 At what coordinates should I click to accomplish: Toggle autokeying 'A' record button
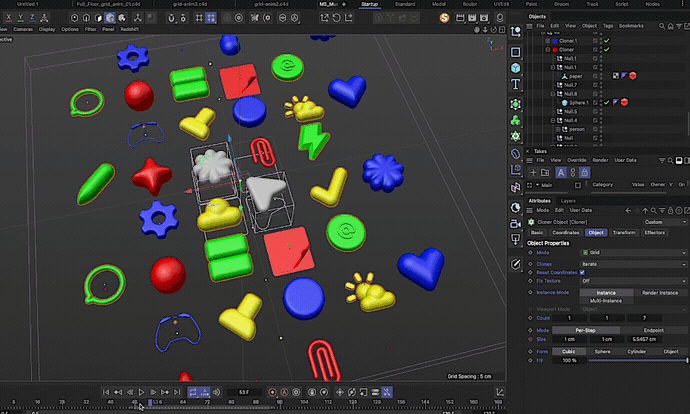284,392
